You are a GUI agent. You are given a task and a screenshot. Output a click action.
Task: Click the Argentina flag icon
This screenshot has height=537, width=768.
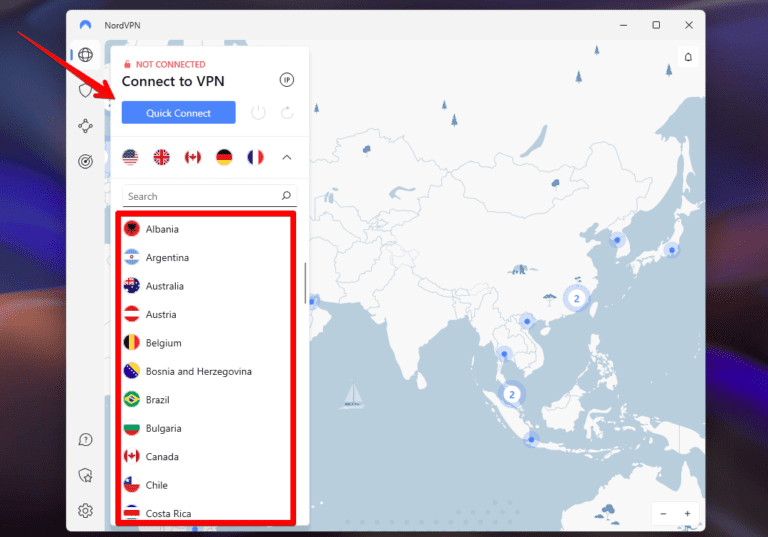point(131,257)
